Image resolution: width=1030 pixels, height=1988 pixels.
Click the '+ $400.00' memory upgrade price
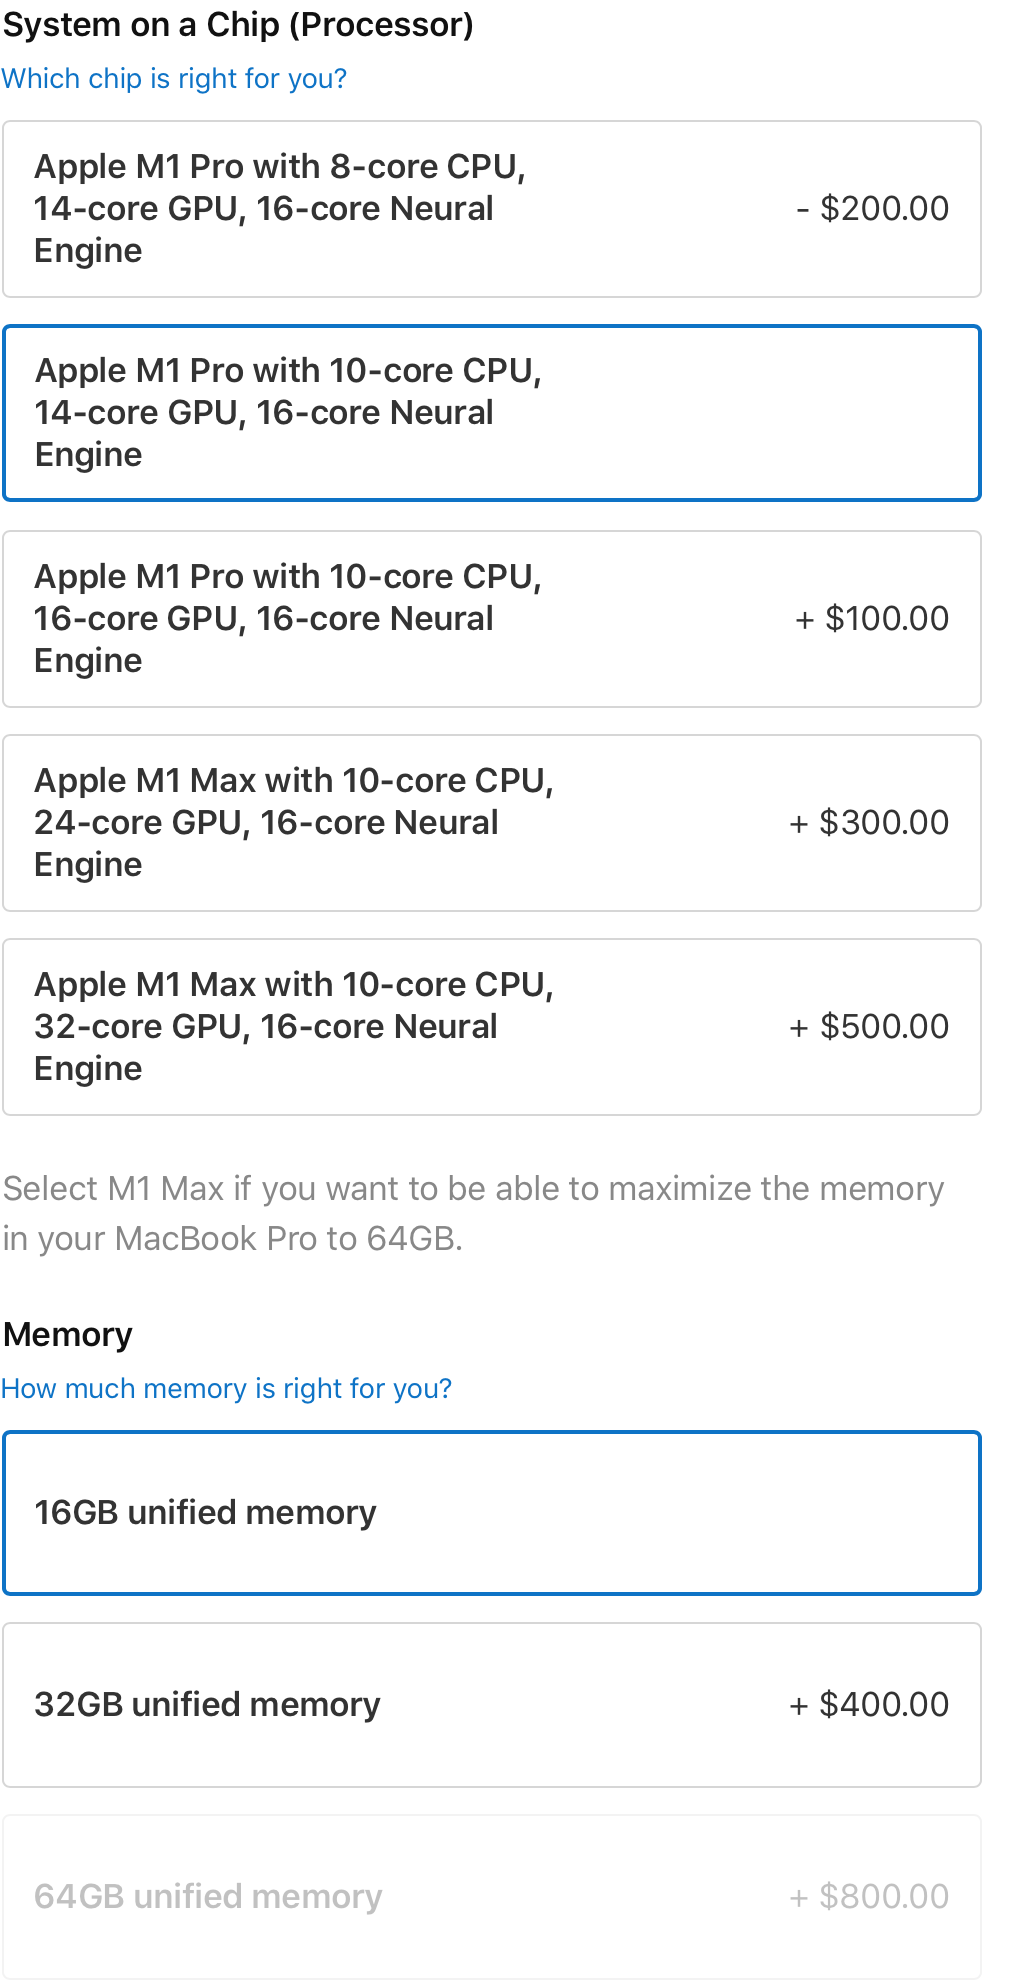coord(869,1705)
